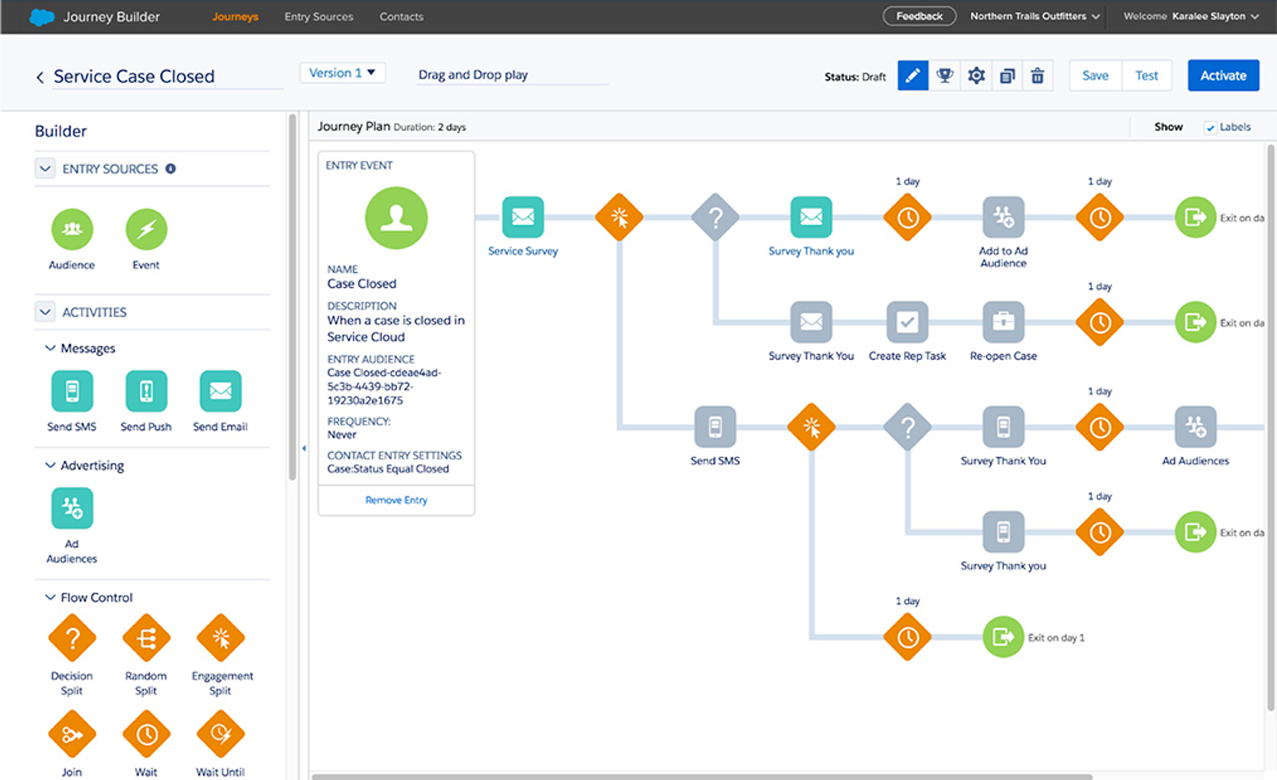Choose the Random Split flow control
The image size is (1277, 780).
[146, 637]
